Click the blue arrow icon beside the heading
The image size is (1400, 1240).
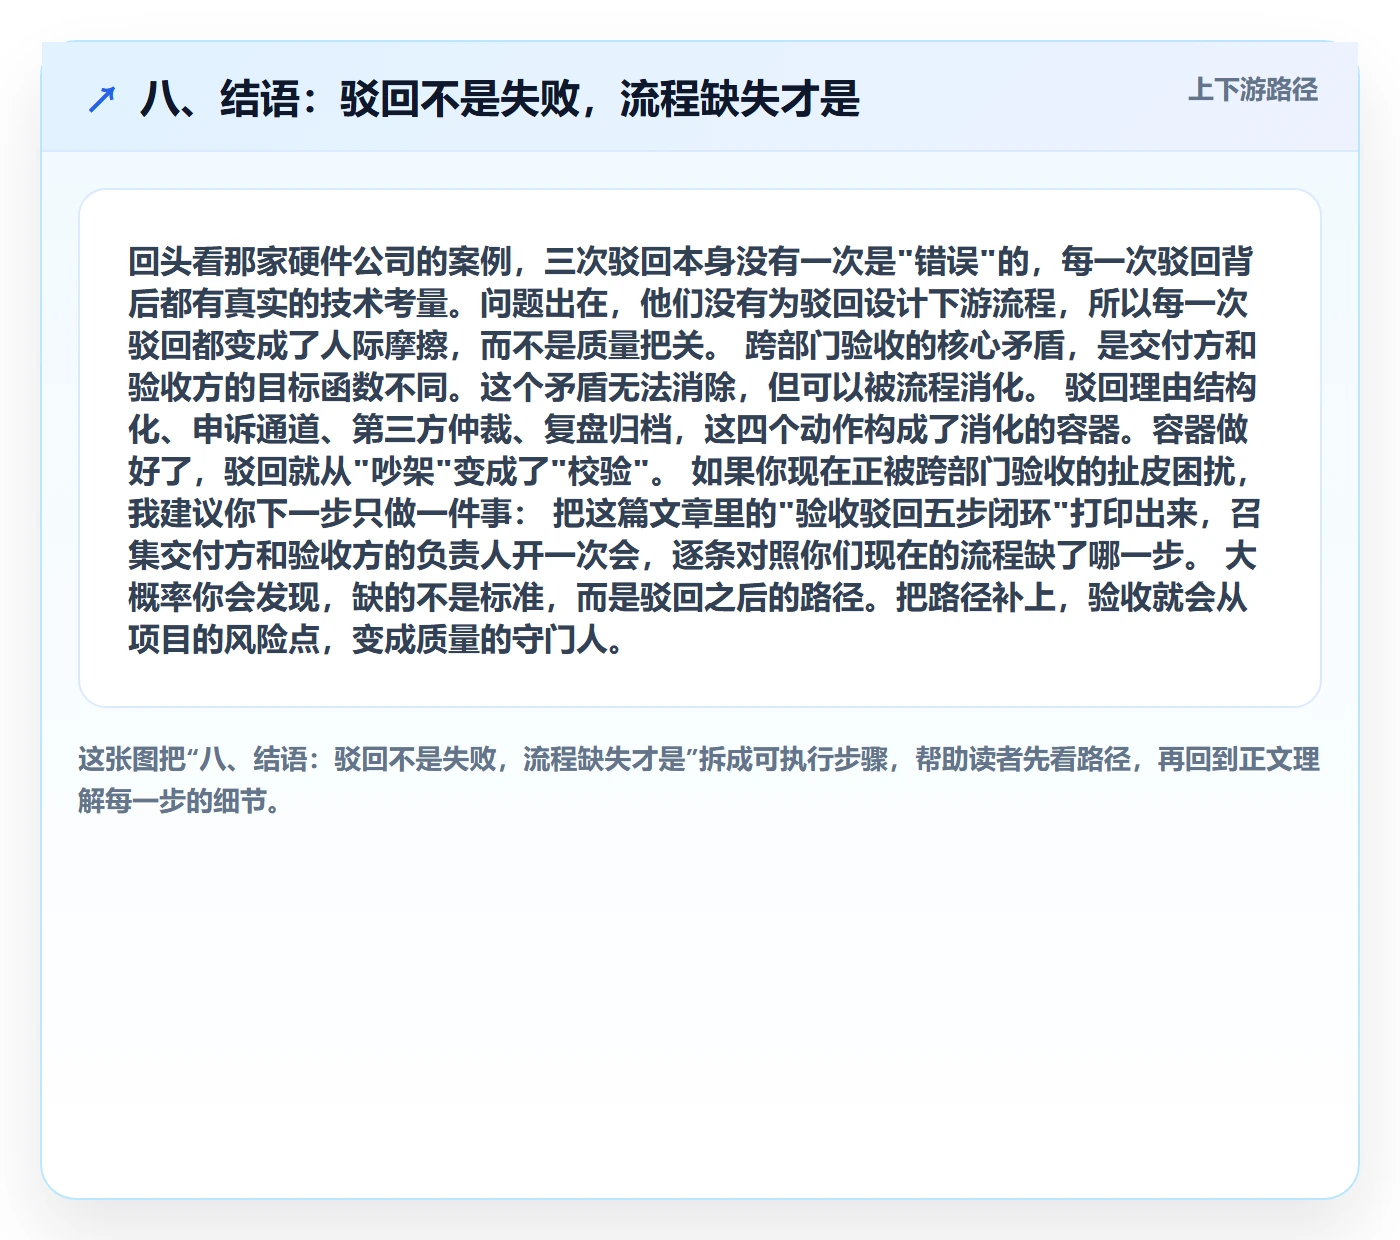tap(102, 99)
